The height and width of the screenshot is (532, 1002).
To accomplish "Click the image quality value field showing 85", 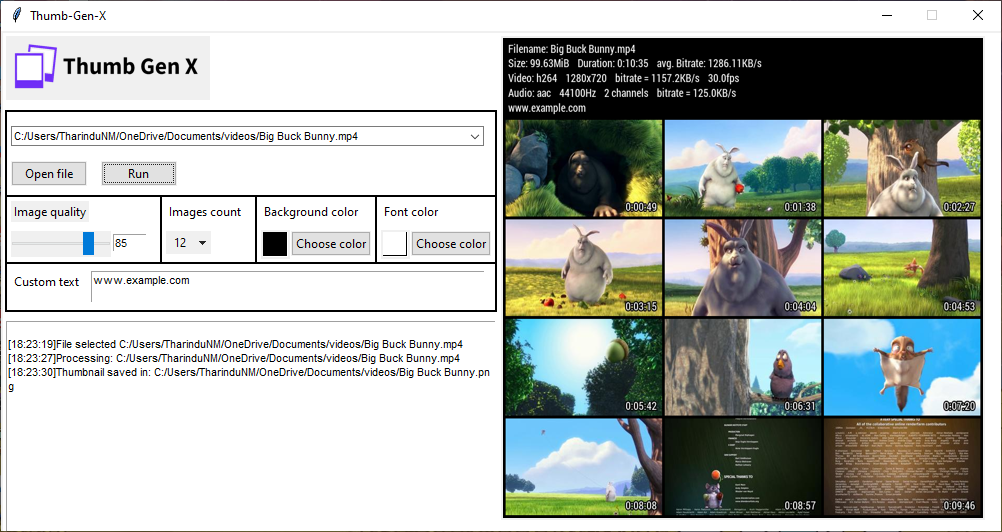I will click(129, 243).
